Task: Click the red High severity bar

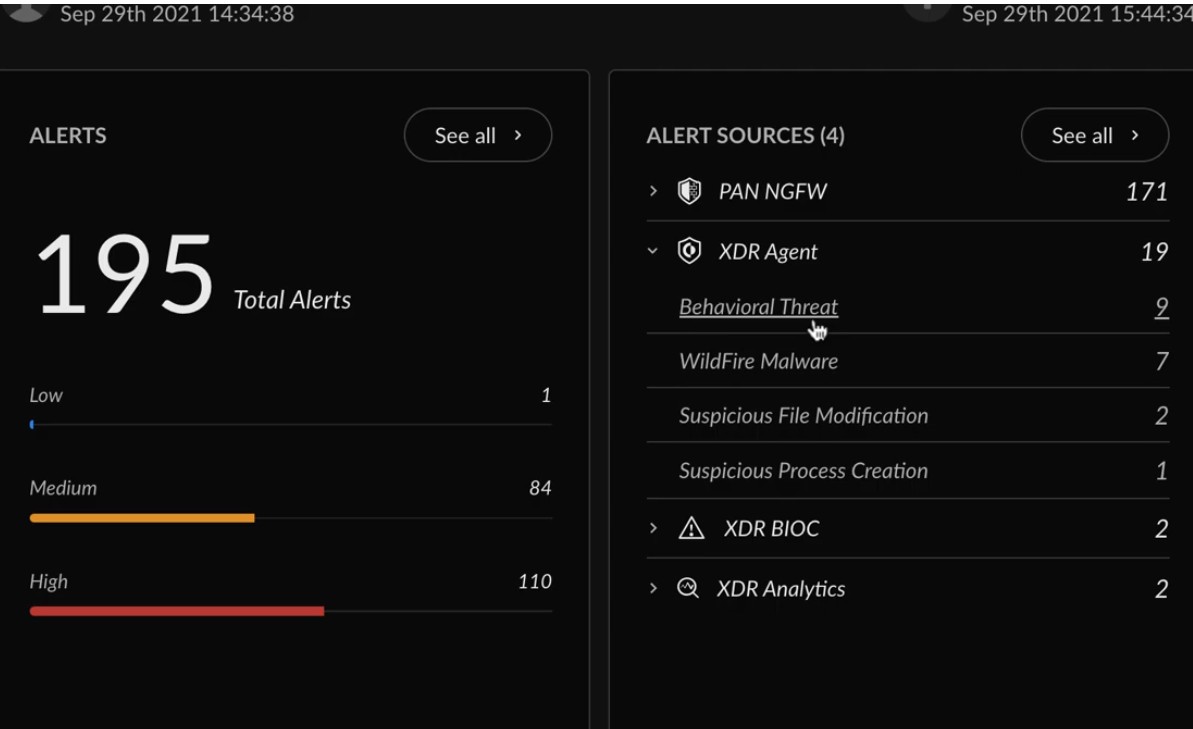Action: point(177,611)
